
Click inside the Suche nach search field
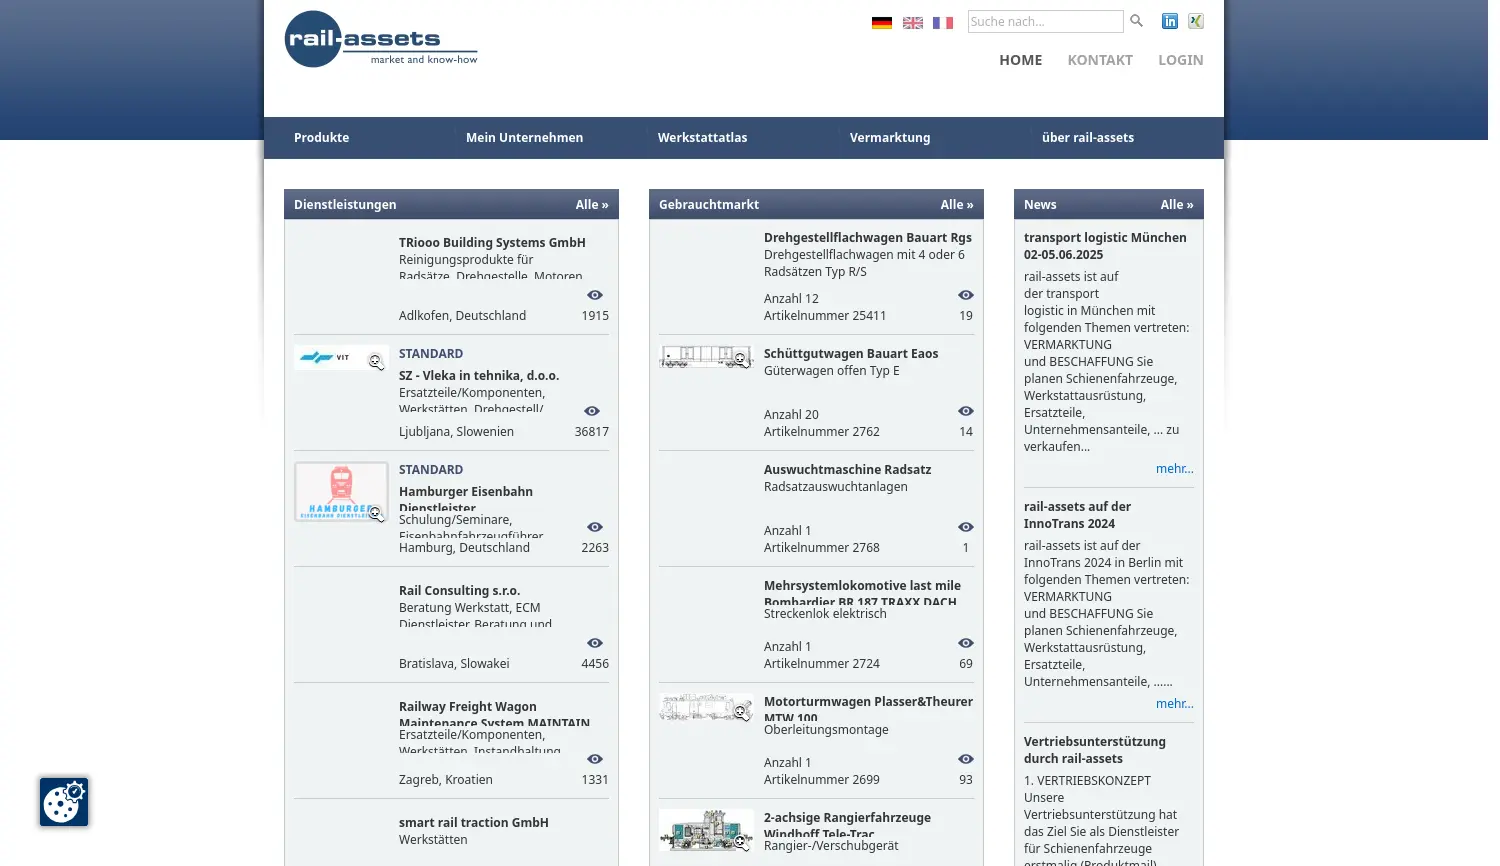(1045, 21)
